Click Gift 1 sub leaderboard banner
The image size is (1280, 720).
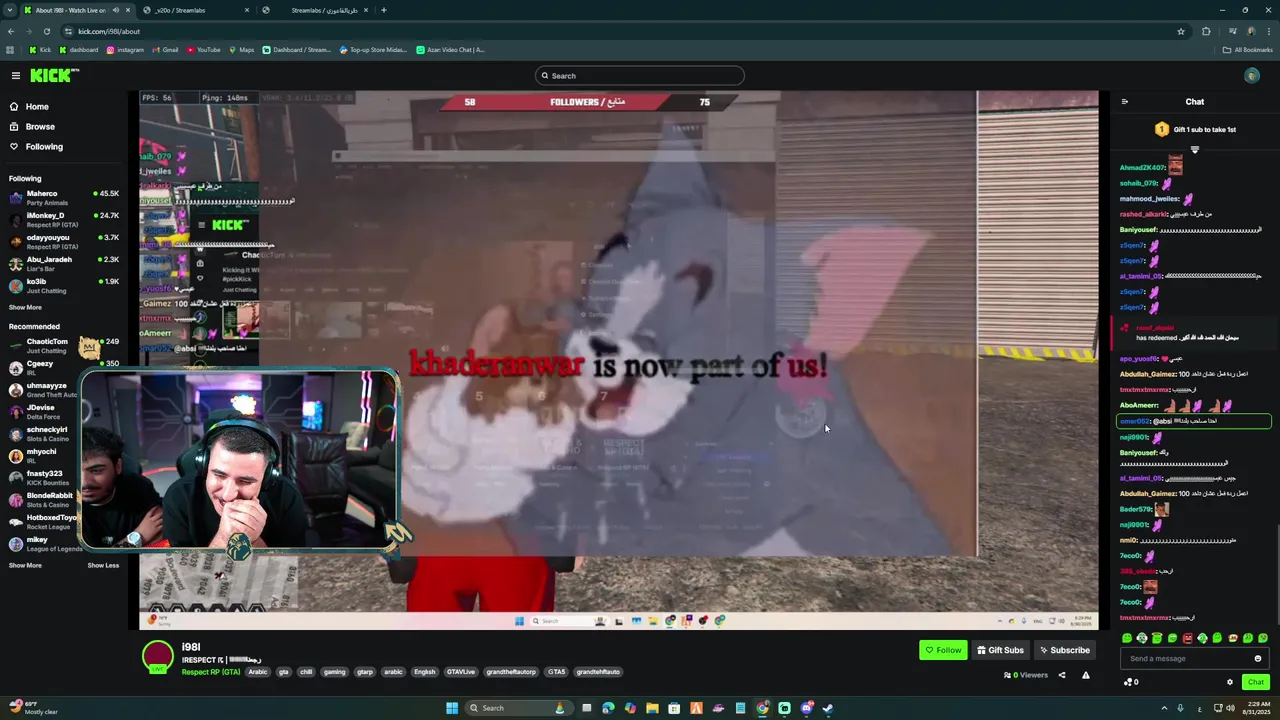coord(1195,130)
